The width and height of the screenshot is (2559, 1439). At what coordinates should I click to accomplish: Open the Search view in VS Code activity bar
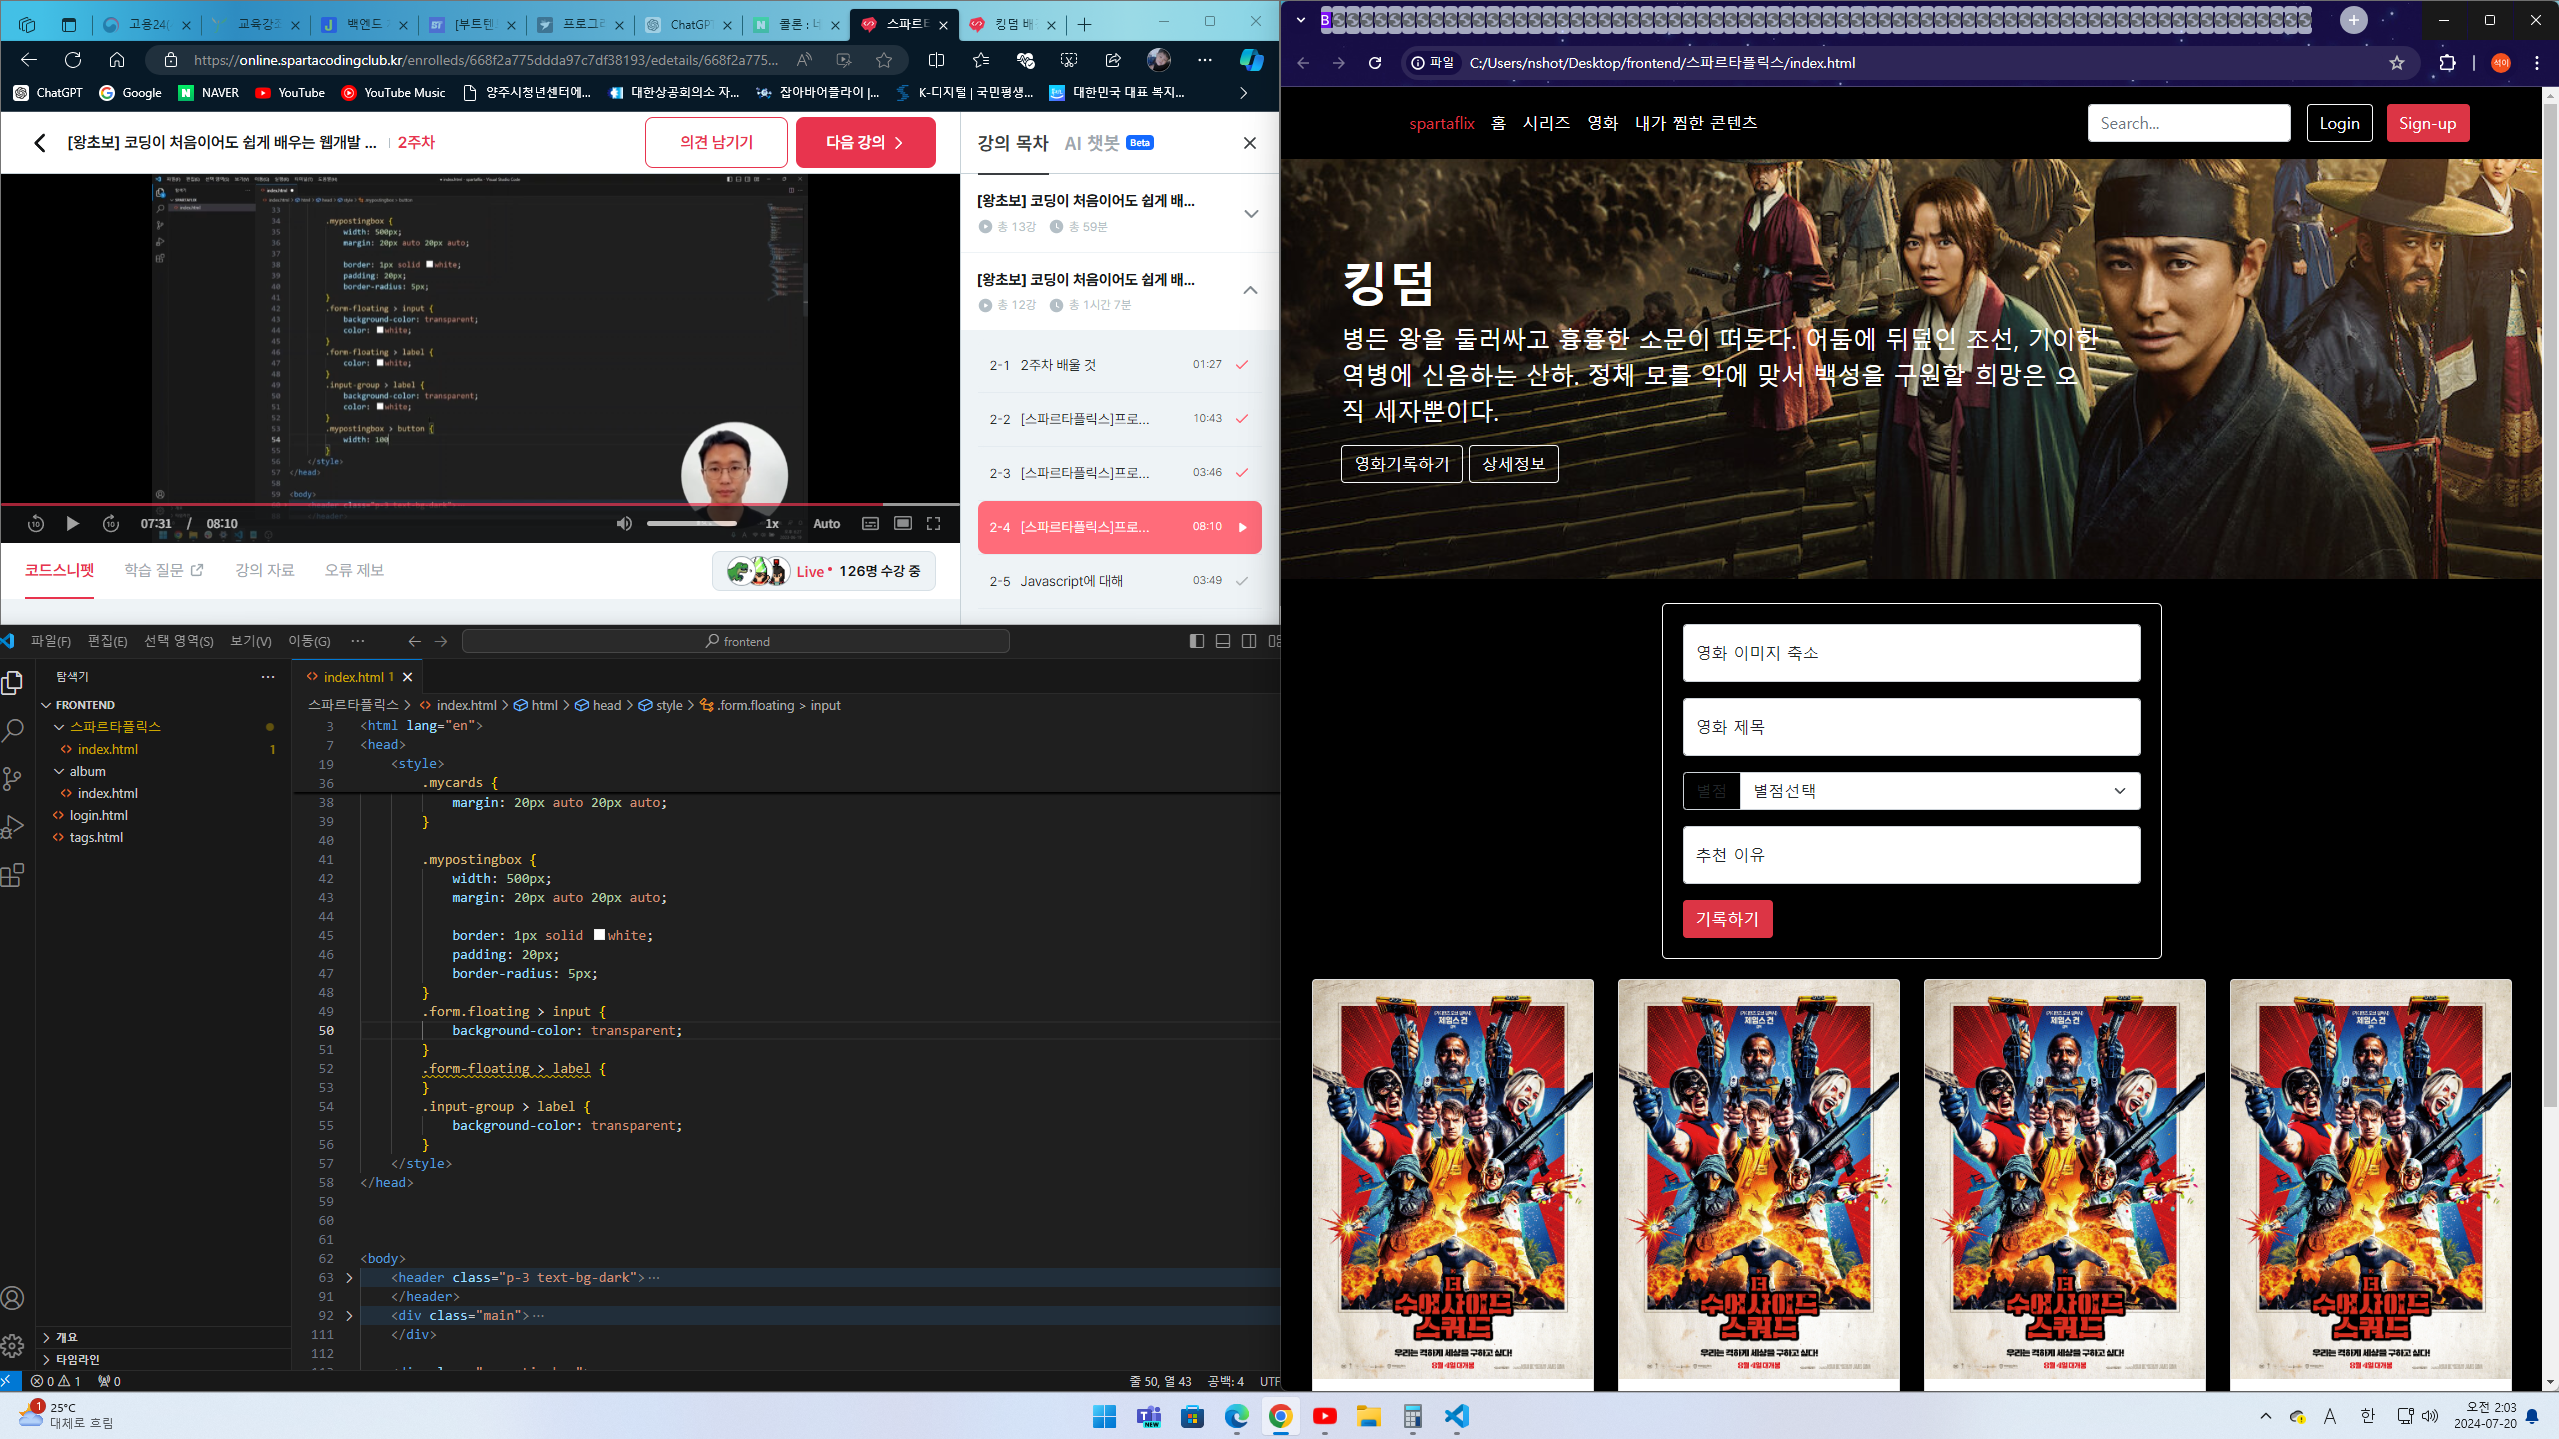pyautogui.click(x=13, y=731)
